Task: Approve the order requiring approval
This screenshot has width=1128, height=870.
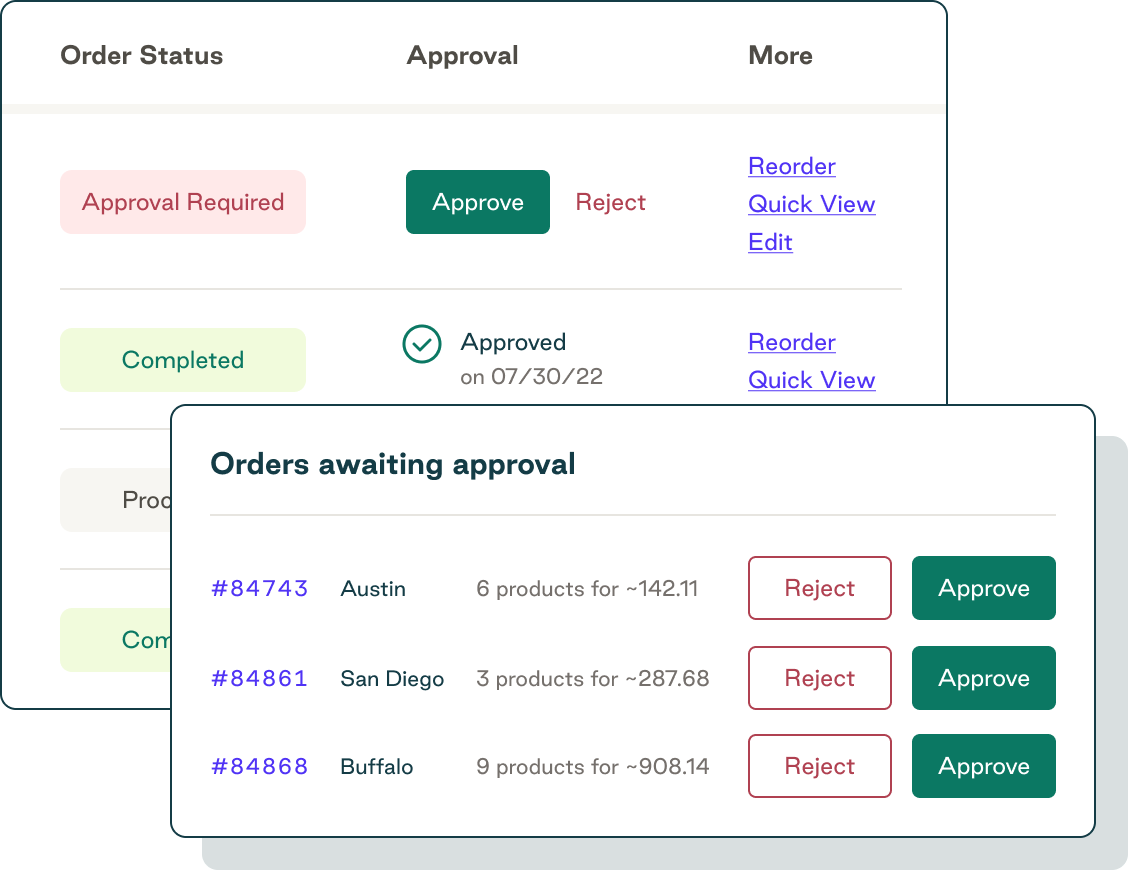Action: 477,202
